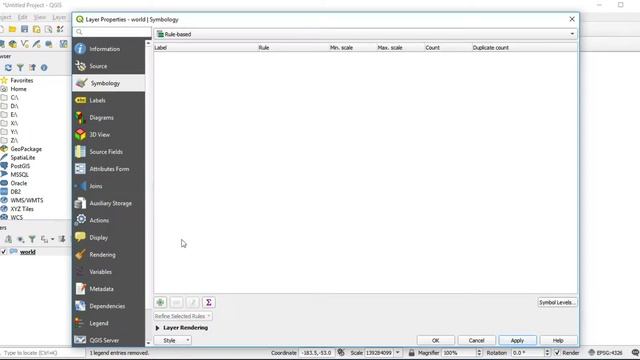The image size is (640, 360).
Task: Add a new rule with plus icon
Action: click(x=160, y=302)
